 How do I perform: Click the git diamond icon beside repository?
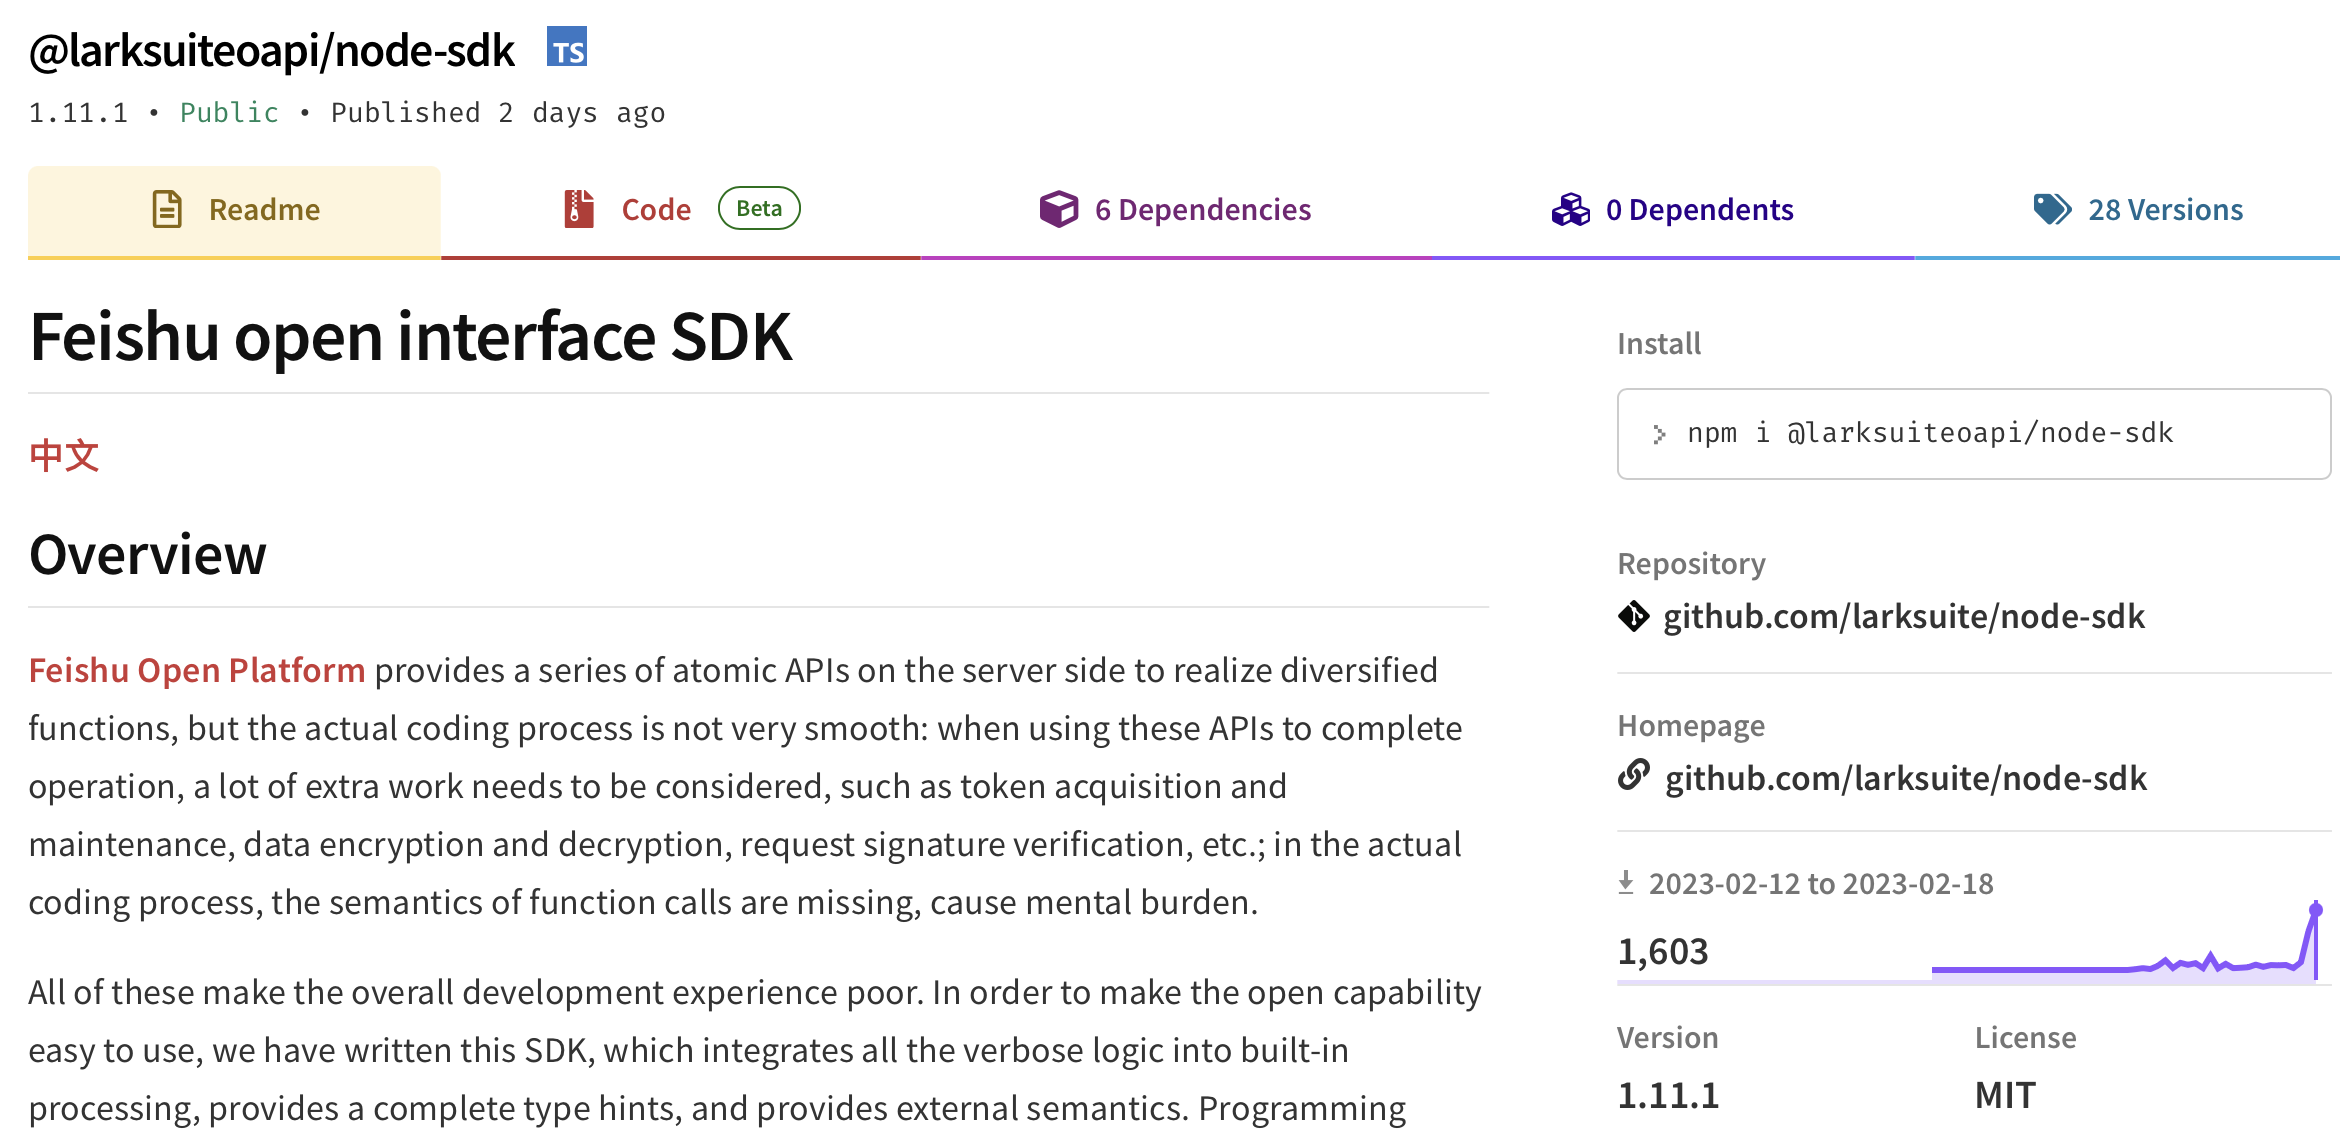[x=1634, y=616]
